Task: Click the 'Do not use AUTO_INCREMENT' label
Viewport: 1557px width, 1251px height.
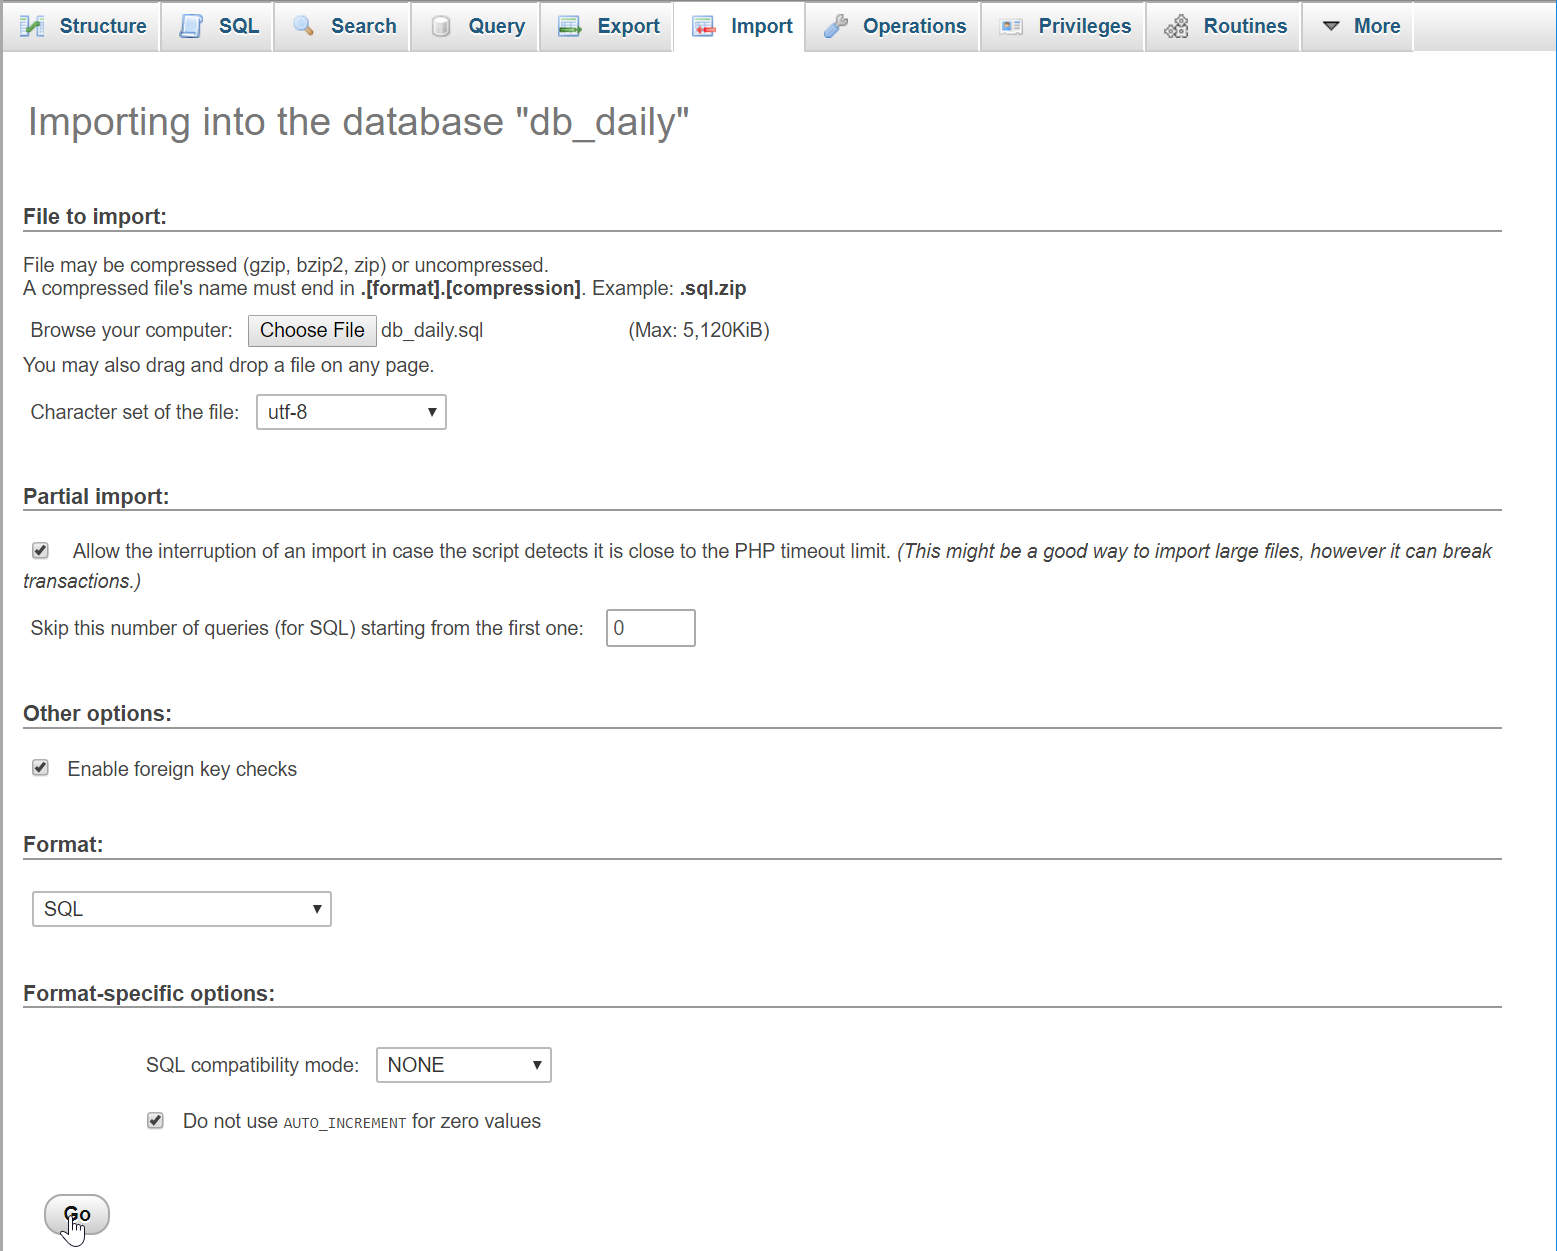Action: click(x=362, y=1122)
